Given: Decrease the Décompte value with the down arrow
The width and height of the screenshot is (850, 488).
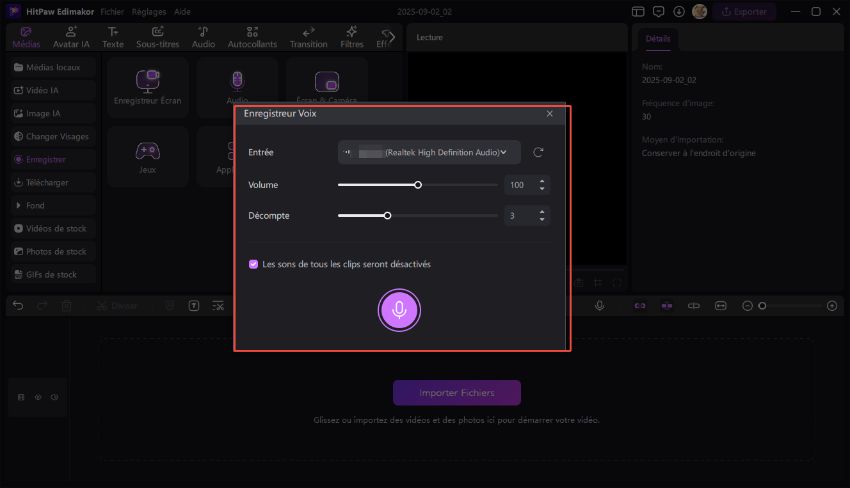Looking at the screenshot, I should pos(542,220).
